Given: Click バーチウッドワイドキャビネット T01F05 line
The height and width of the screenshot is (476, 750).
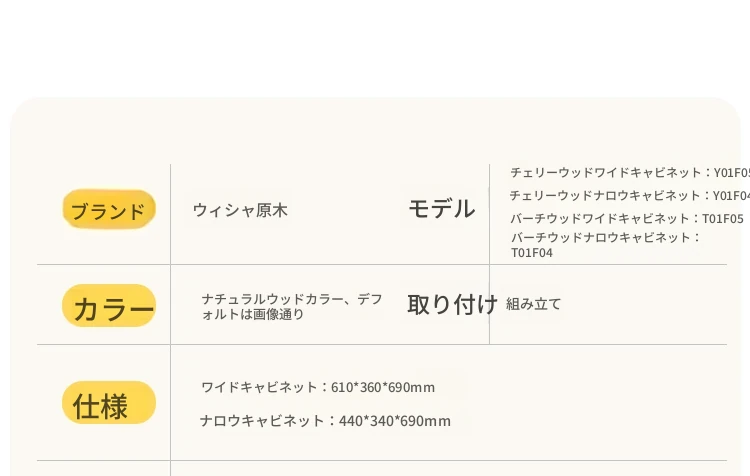Looking at the screenshot, I should pos(627,219).
